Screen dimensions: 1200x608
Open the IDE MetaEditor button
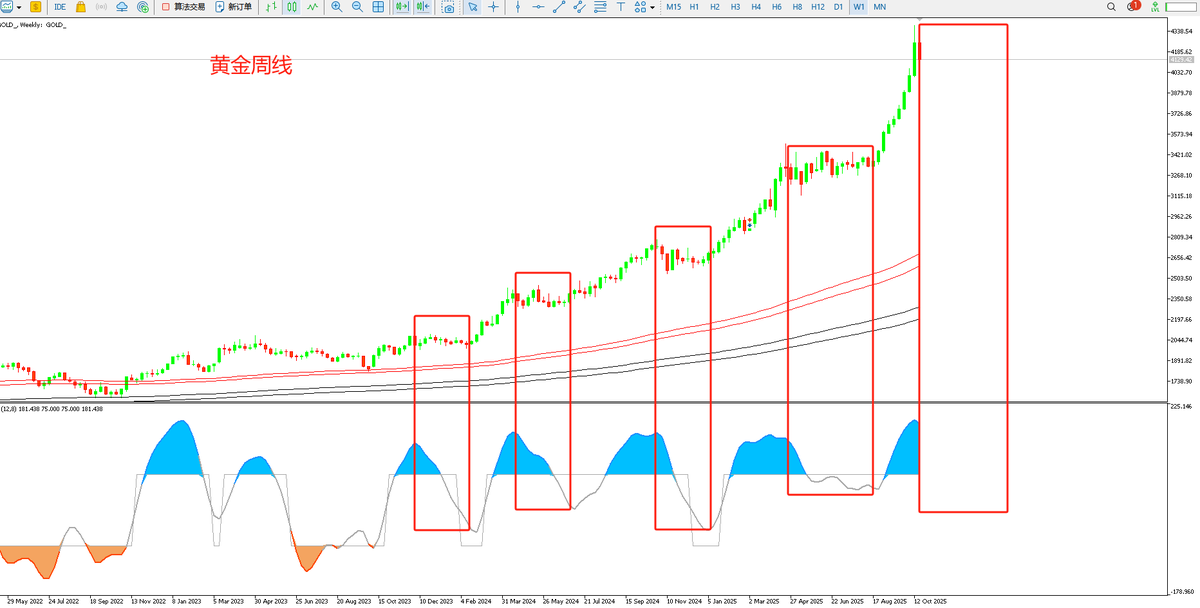pyautogui.click(x=60, y=7)
